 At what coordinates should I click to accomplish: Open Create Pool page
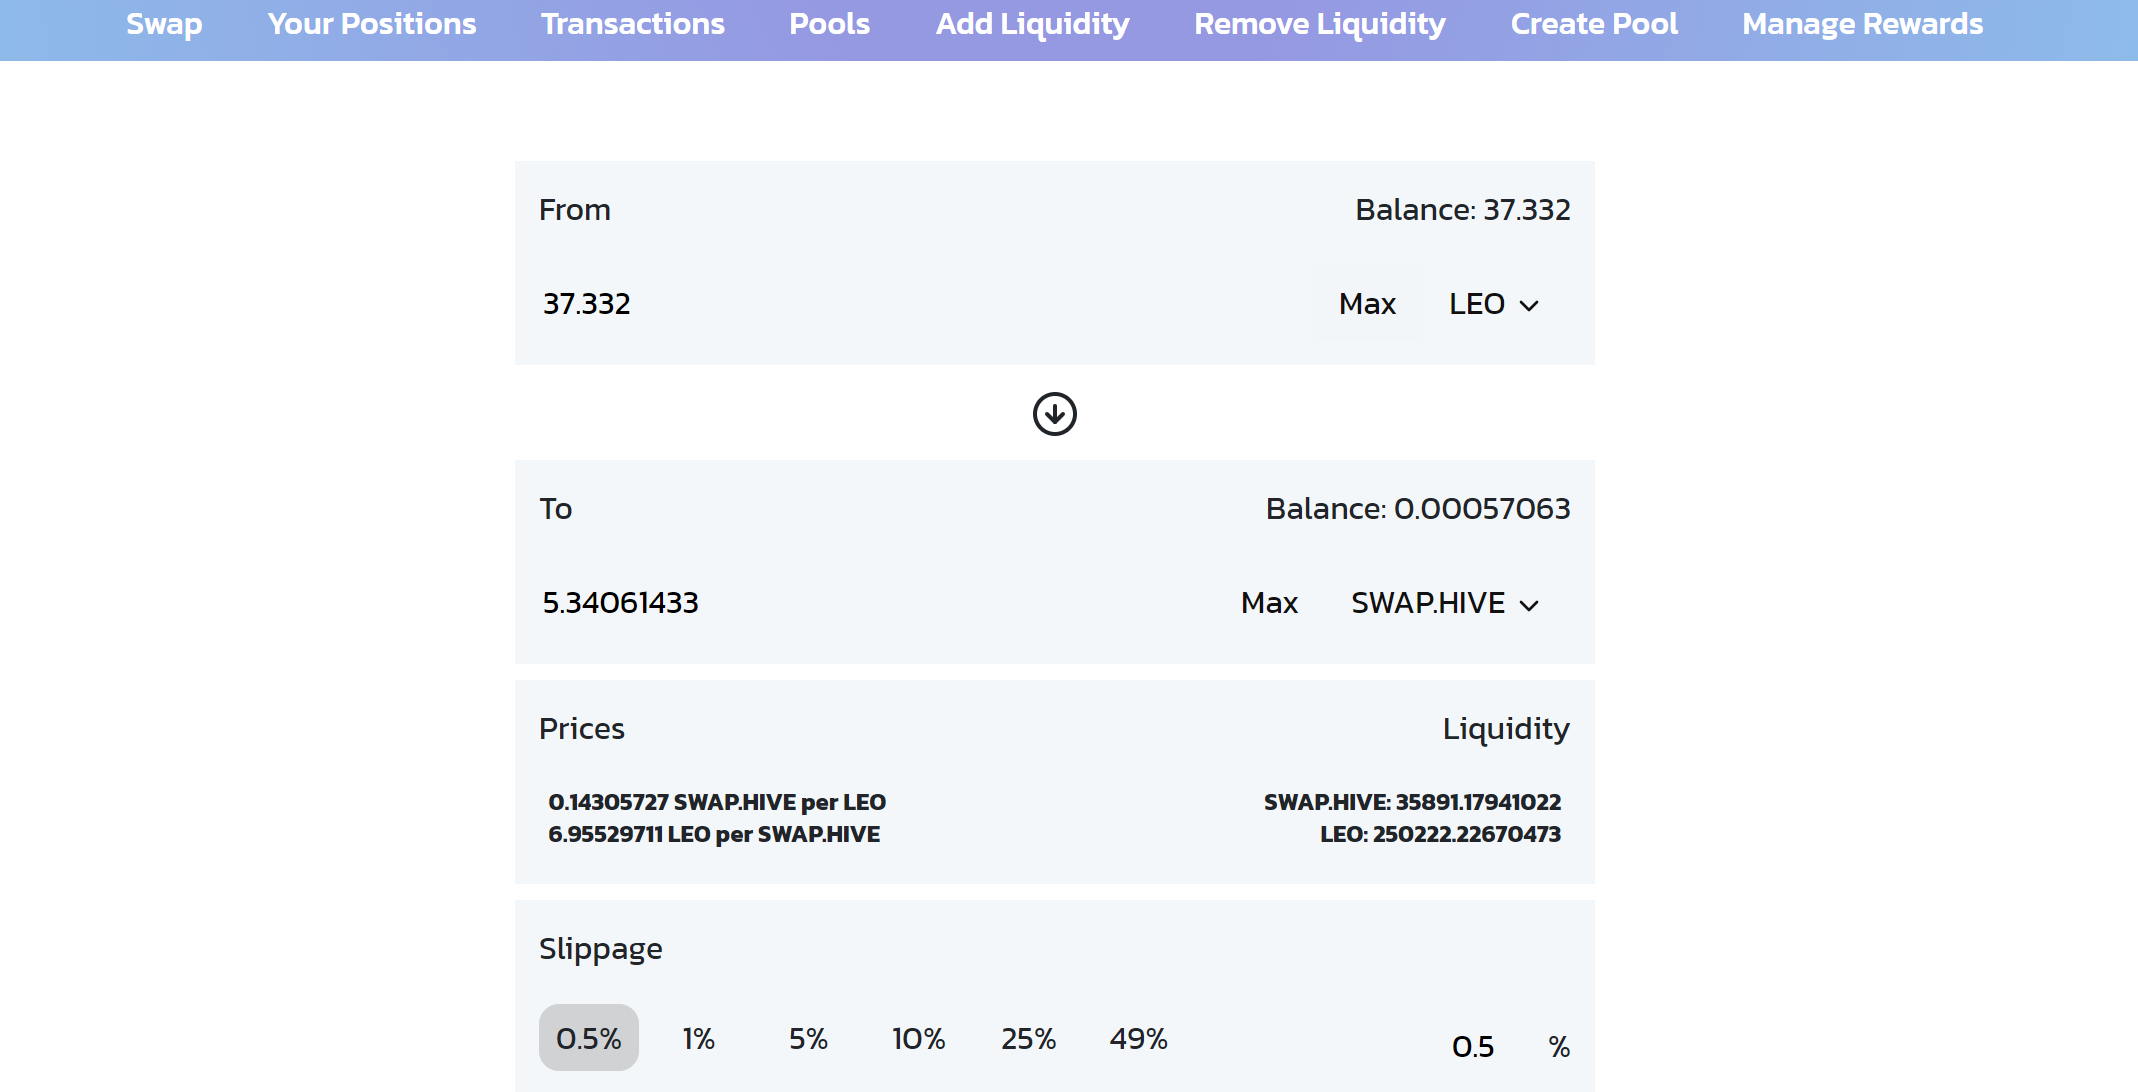(1594, 24)
